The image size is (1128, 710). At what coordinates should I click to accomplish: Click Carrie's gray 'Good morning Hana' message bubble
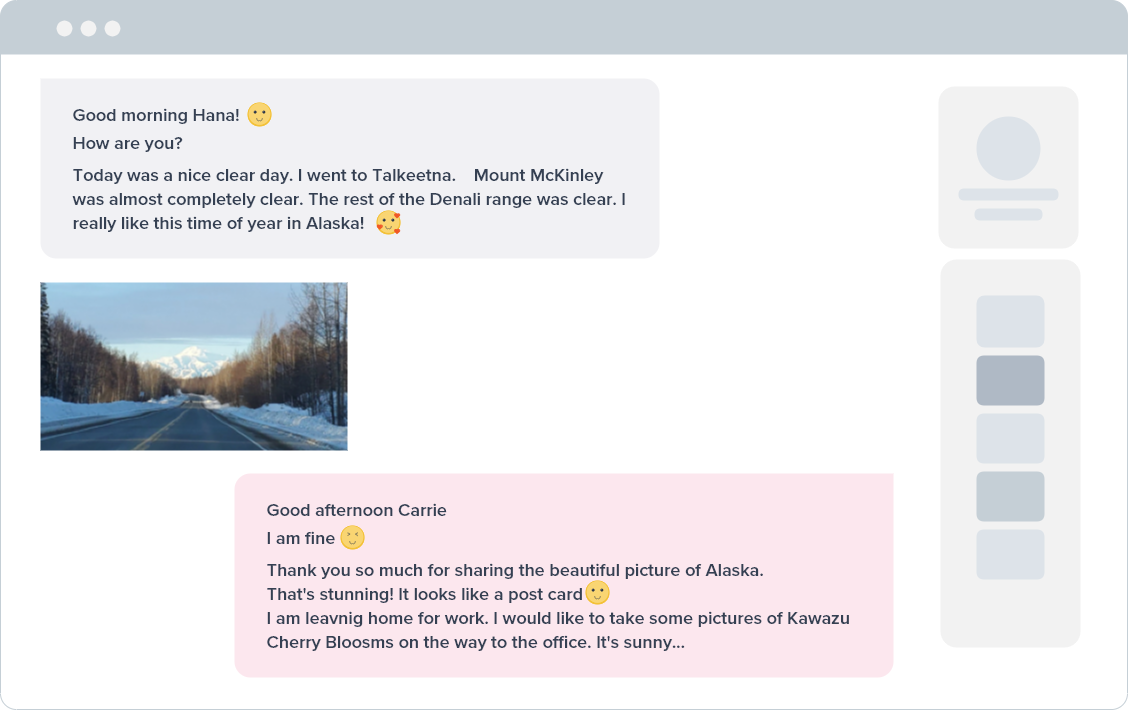(x=350, y=168)
